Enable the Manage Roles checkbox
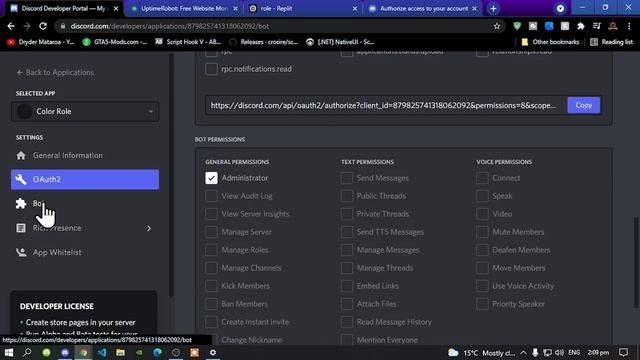Image resolution: width=640 pixels, height=360 pixels. pos(211,250)
